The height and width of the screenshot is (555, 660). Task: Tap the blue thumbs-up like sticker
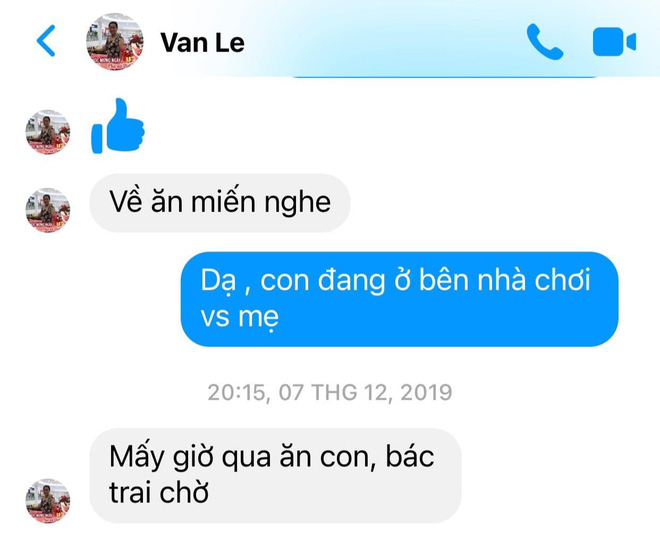click(x=118, y=126)
